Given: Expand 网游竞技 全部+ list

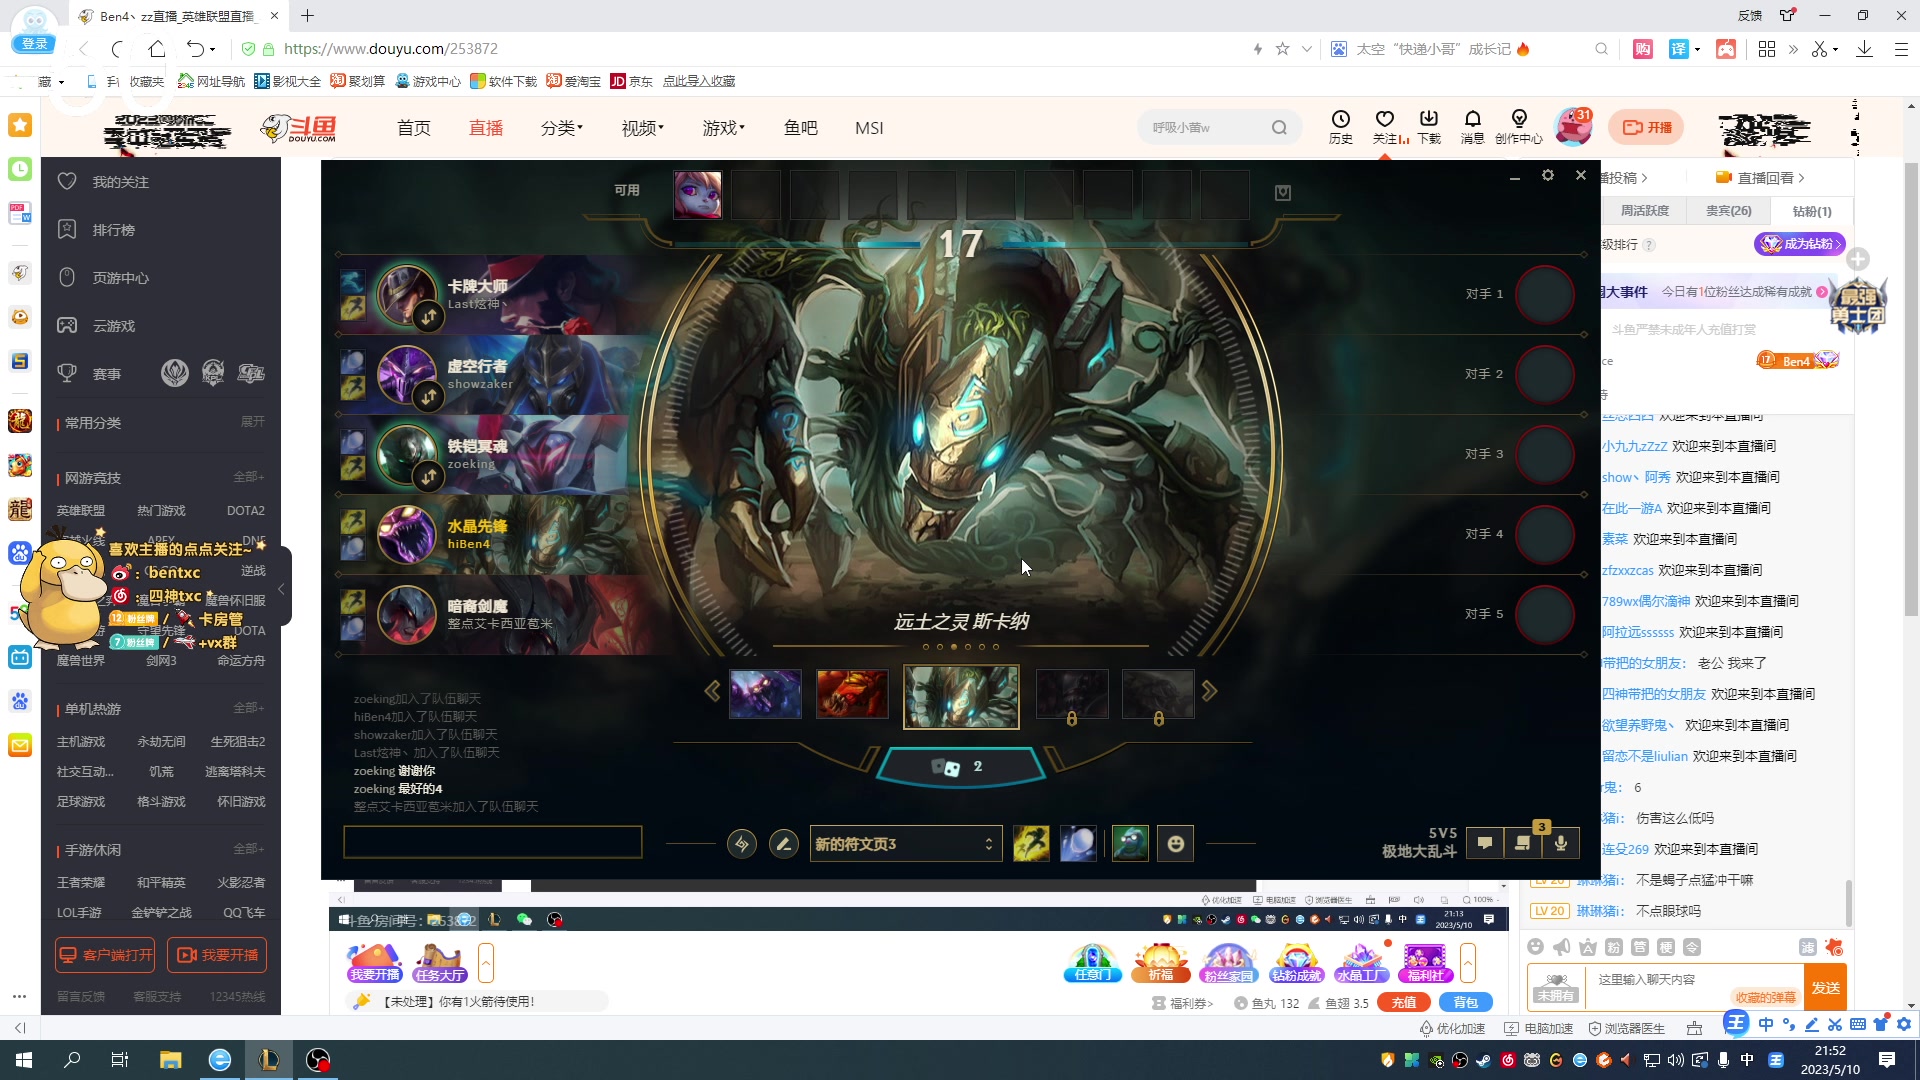Looking at the screenshot, I should (249, 477).
